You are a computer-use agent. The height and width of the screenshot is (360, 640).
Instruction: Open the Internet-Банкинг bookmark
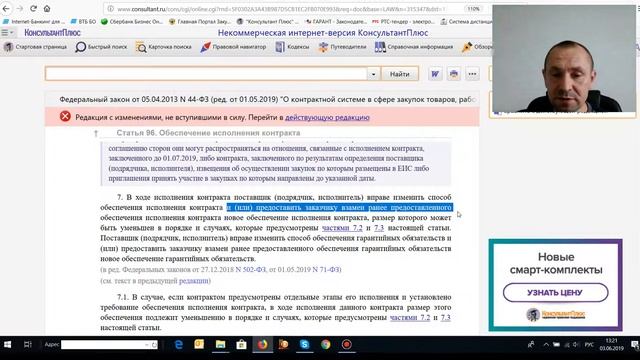click(x=33, y=21)
